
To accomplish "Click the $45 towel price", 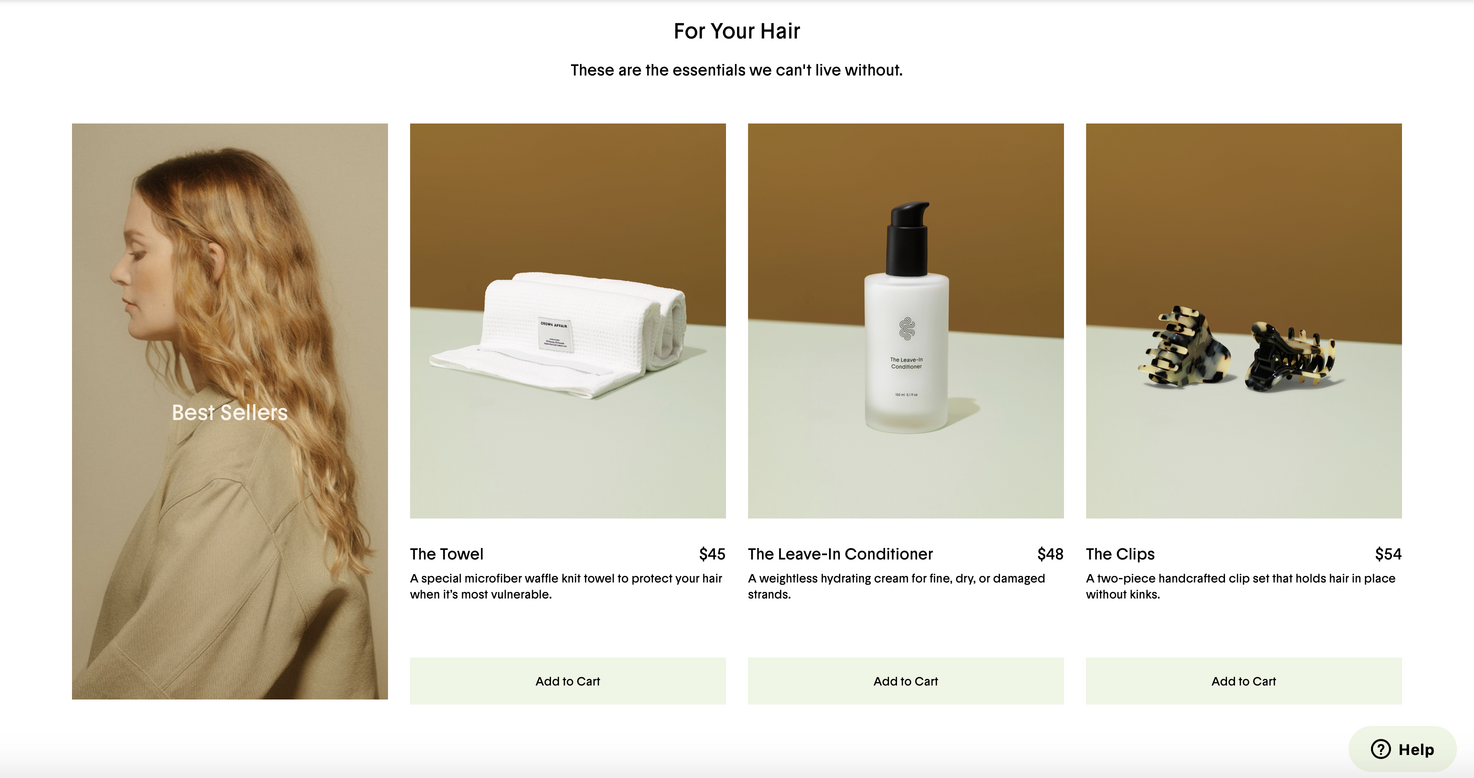I will (712, 554).
